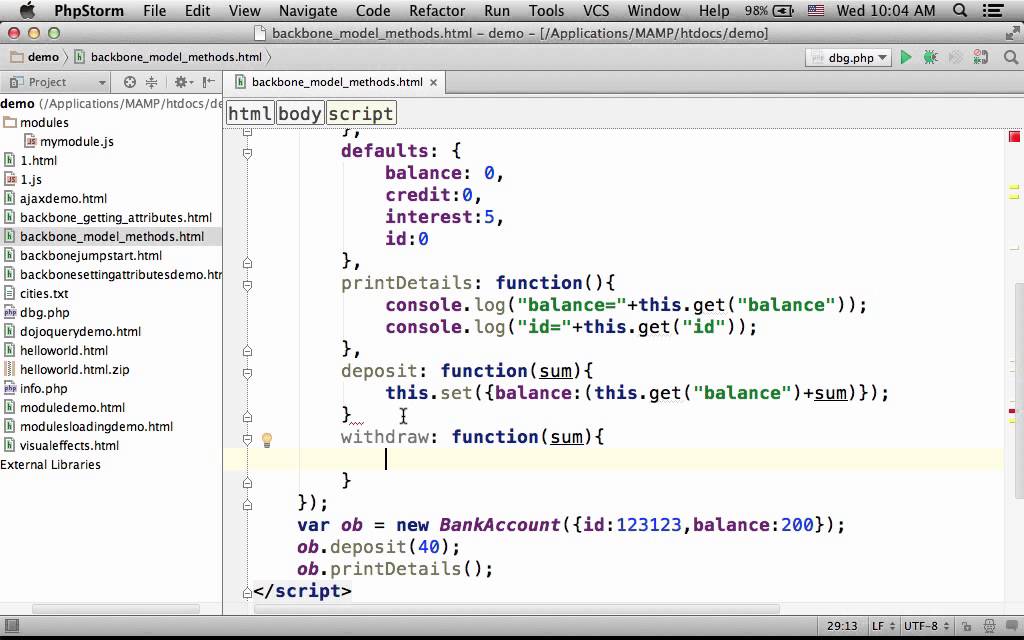Hide the Project tool window with the arrow icon
The height and width of the screenshot is (640, 1024).
click(208, 82)
